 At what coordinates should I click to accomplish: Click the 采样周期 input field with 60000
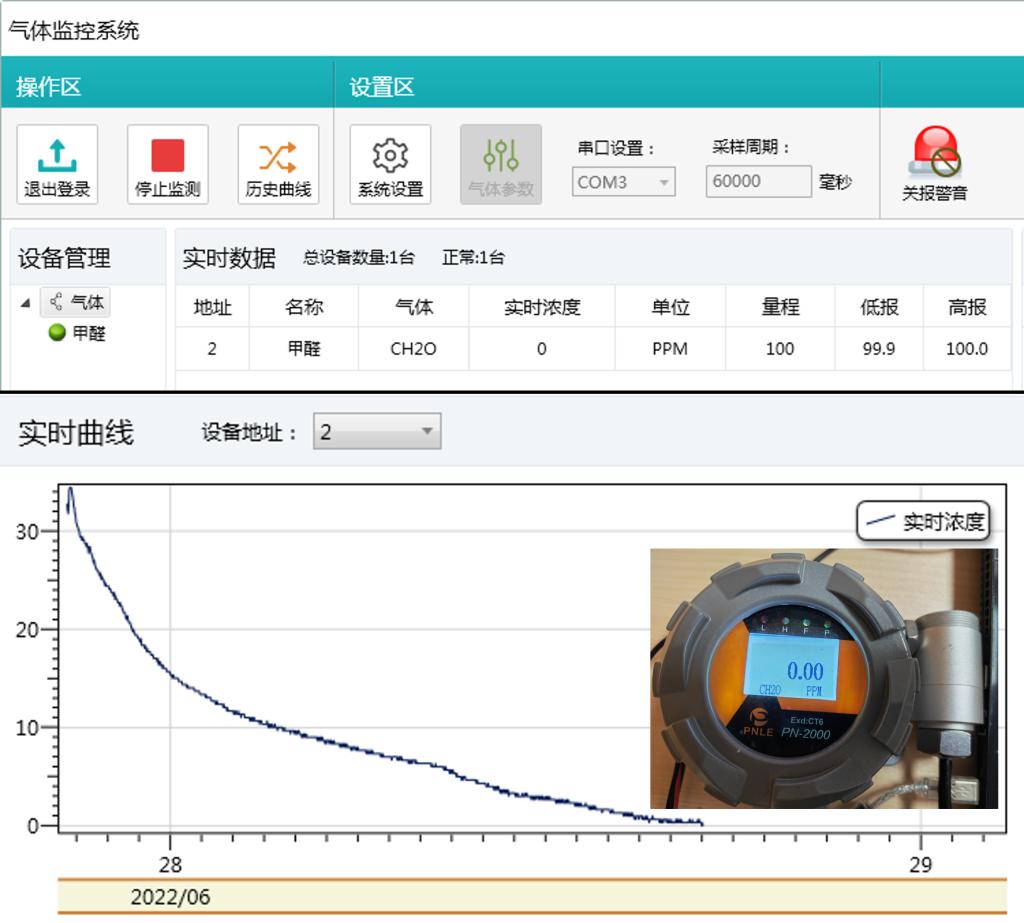pos(758,182)
